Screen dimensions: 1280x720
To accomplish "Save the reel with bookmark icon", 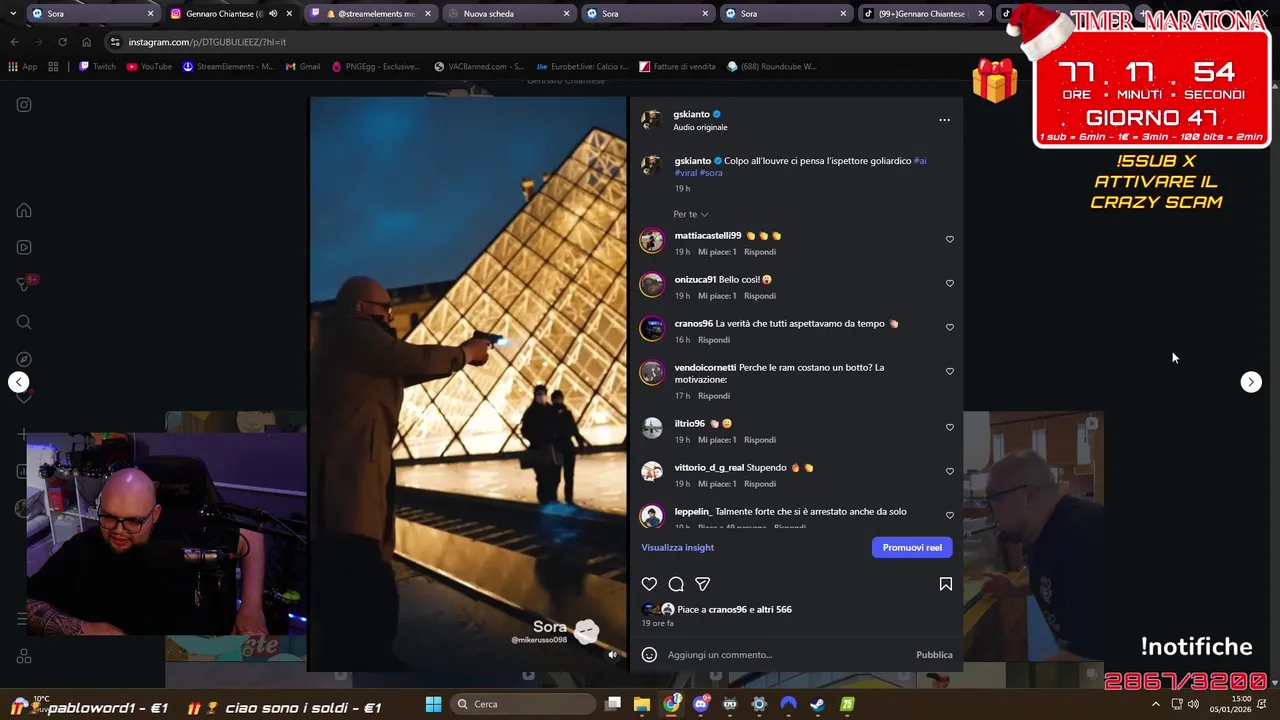I will [945, 584].
